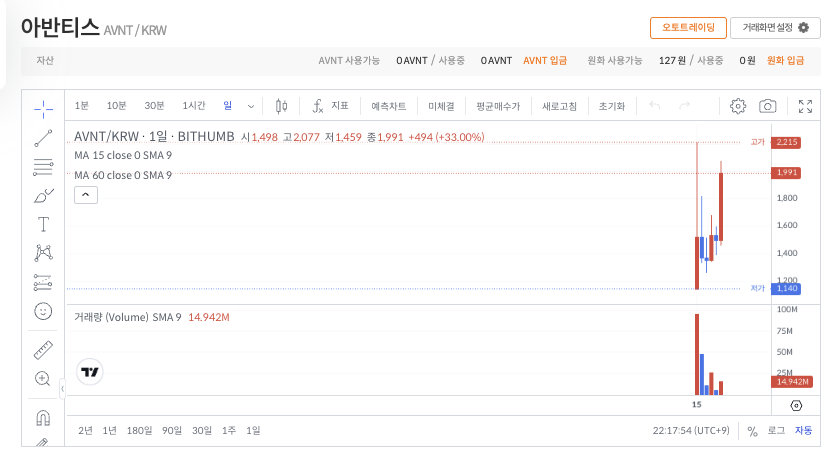Toggle the magnet snap mode
Viewport: 840px width, 460px height.
coord(43,417)
